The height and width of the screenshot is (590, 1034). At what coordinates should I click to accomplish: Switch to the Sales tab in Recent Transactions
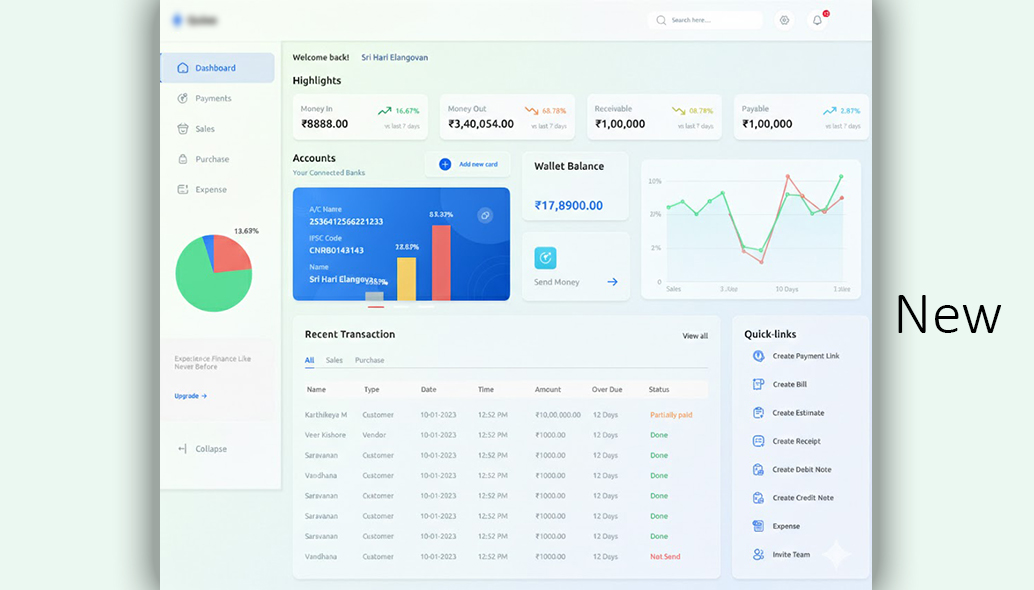click(334, 360)
